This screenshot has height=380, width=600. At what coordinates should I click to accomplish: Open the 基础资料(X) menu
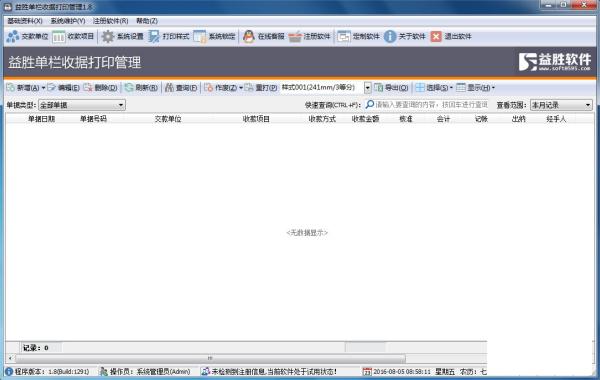(x=25, y=21)
